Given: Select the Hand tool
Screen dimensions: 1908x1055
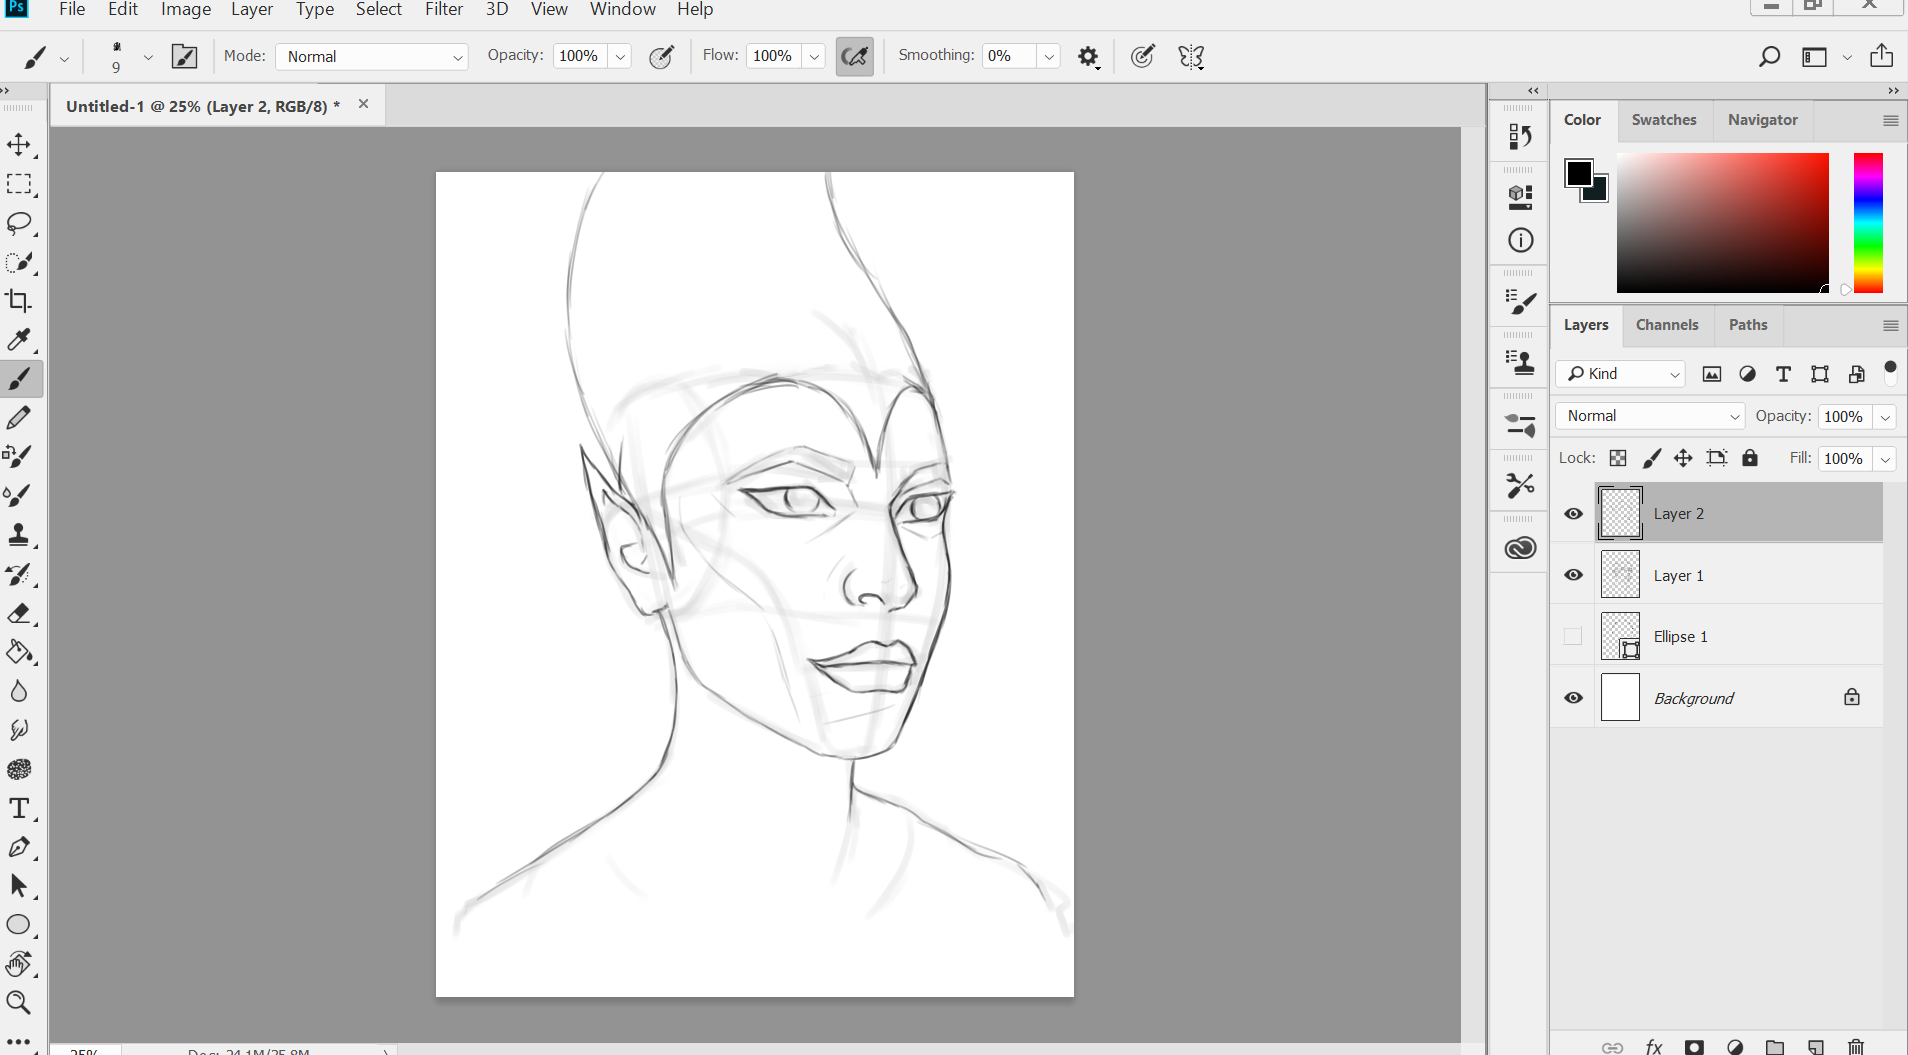Looking at the screenshot, I should [x=19, y=964].
